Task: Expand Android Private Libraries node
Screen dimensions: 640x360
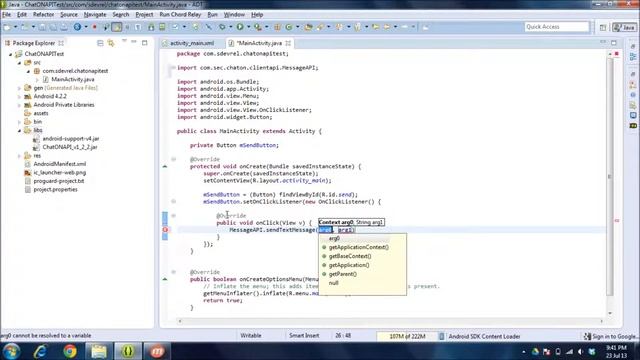Action: pyautogui.click(x=19, y=105)
